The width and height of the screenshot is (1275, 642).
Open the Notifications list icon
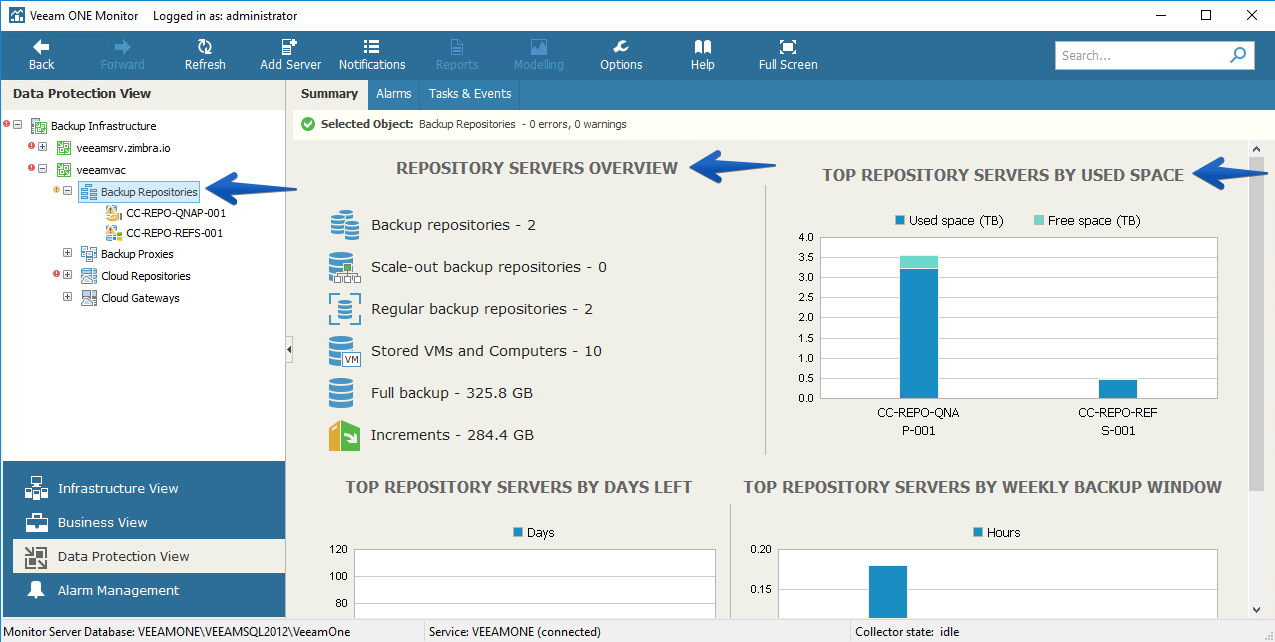pyautogui.click(x=372, y=46)
